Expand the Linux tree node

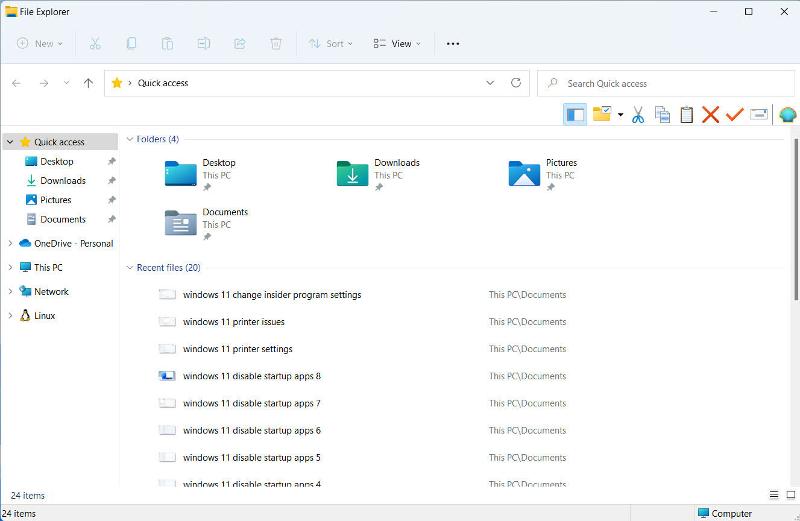[x=10, y=315]
